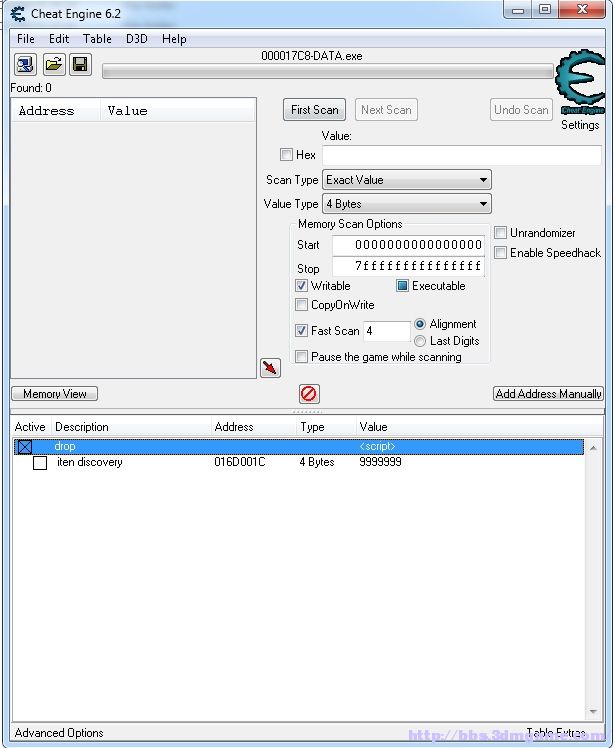Deactivate the drop script entry
Screen dimensions: 615x748
tap(25, 447)
